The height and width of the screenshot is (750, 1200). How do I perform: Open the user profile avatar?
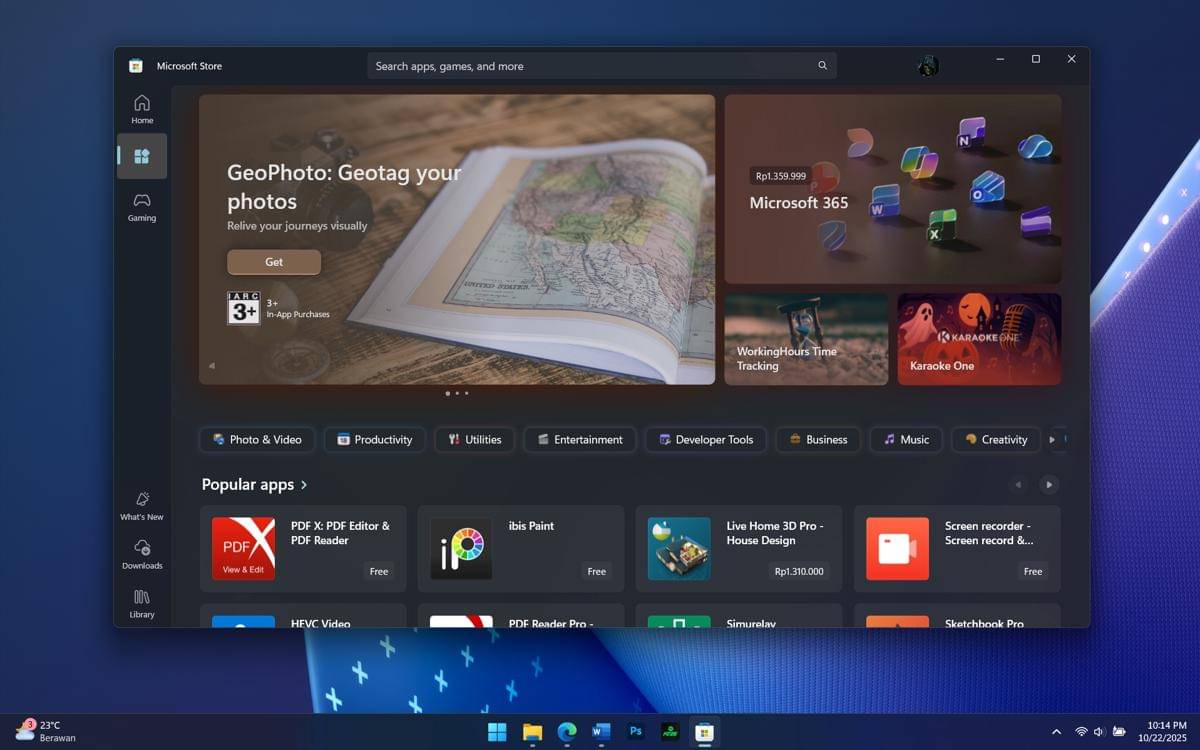pos(928,66)
